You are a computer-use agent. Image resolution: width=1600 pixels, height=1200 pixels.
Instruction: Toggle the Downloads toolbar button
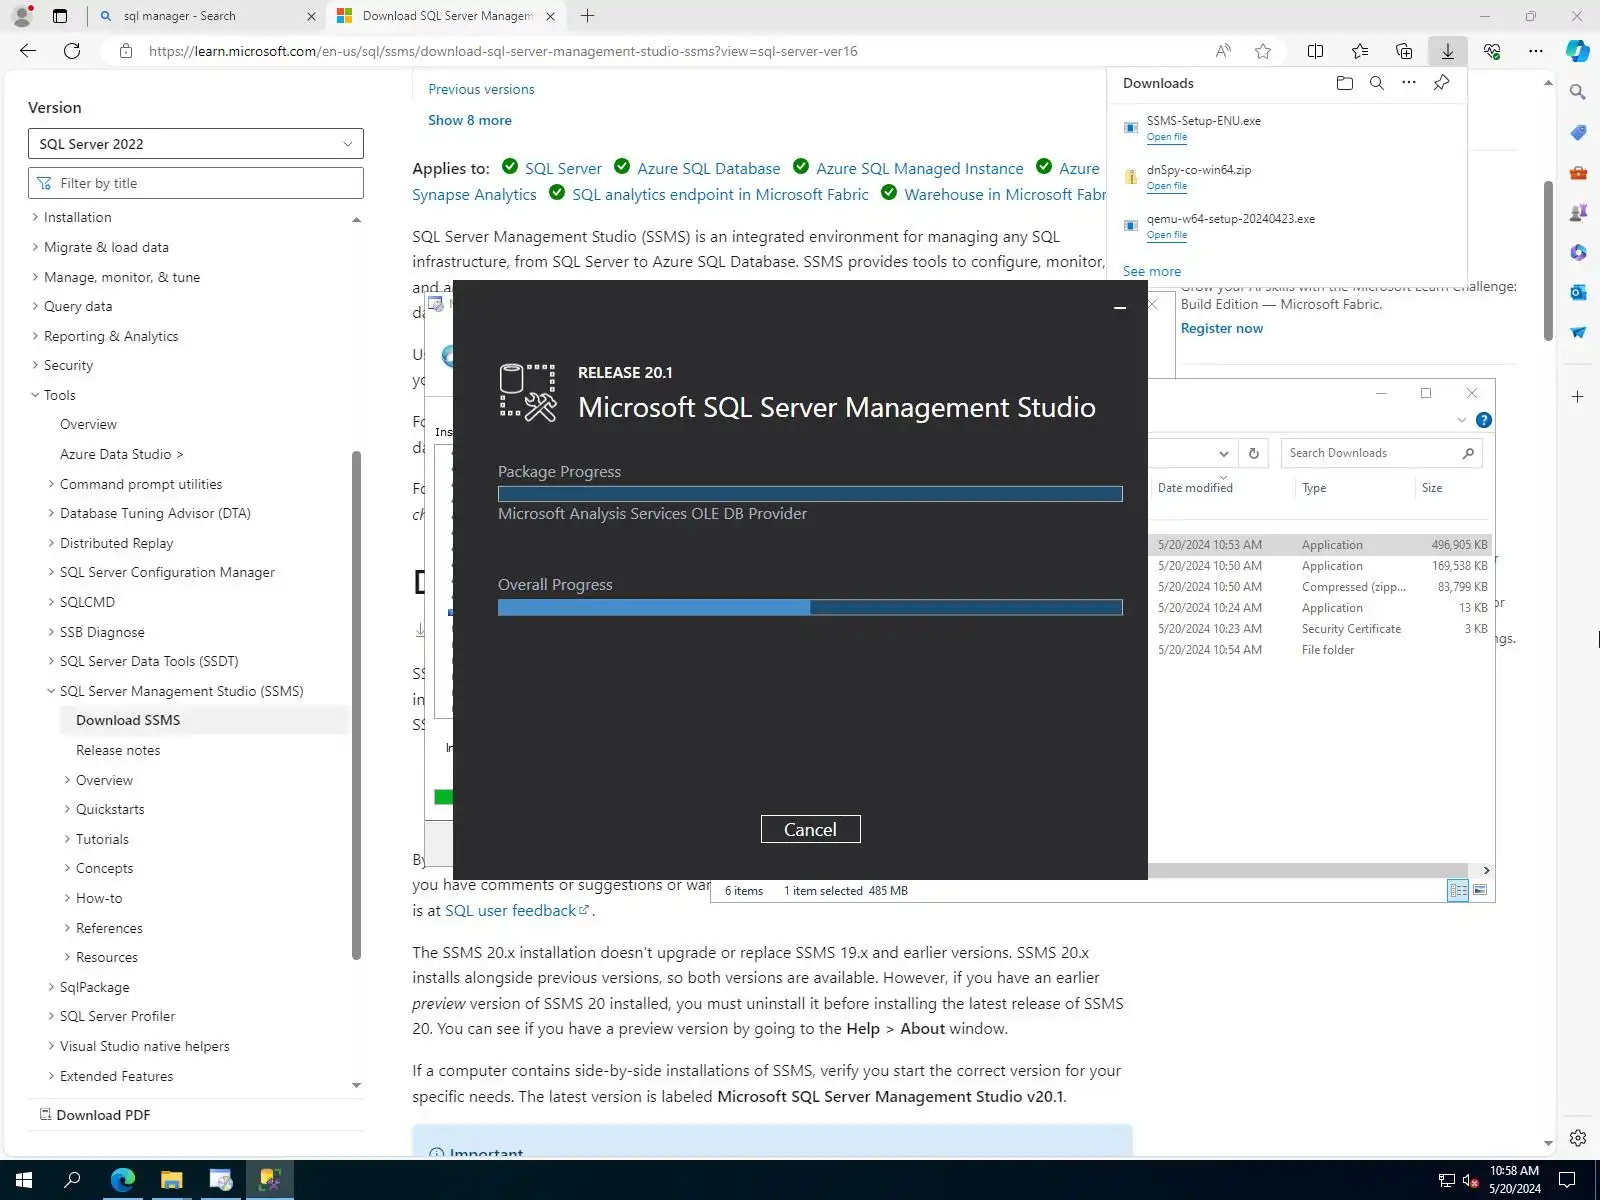click(1447, 51)
